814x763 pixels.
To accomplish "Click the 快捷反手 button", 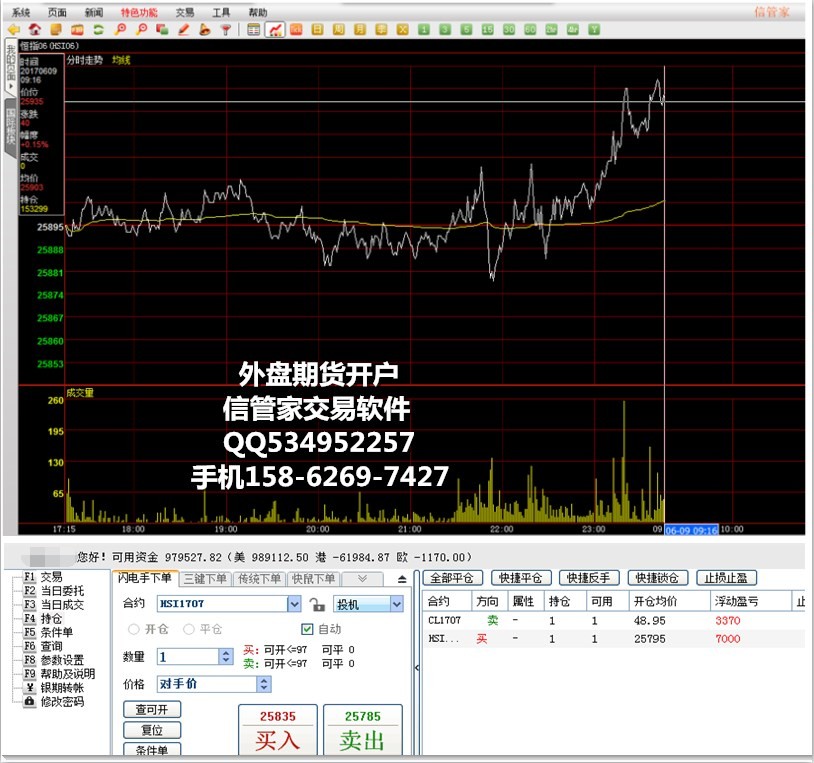I will pyautogui.click(x=589, y=578).
